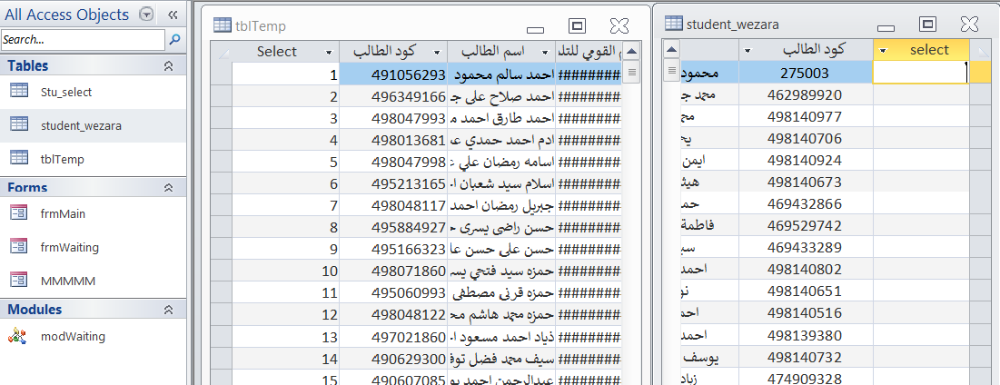
Task: Open Select column filter dropdown in tblTemp
Action: coord(328,52)
